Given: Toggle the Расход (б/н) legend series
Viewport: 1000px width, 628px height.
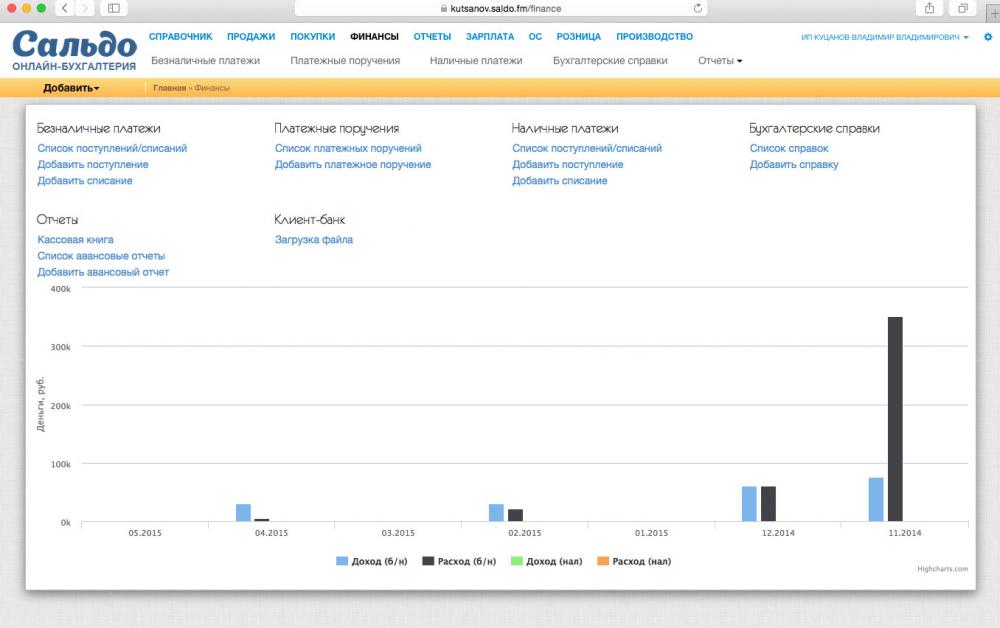Looking at the screenshot, I should click(x=459, y=561).
